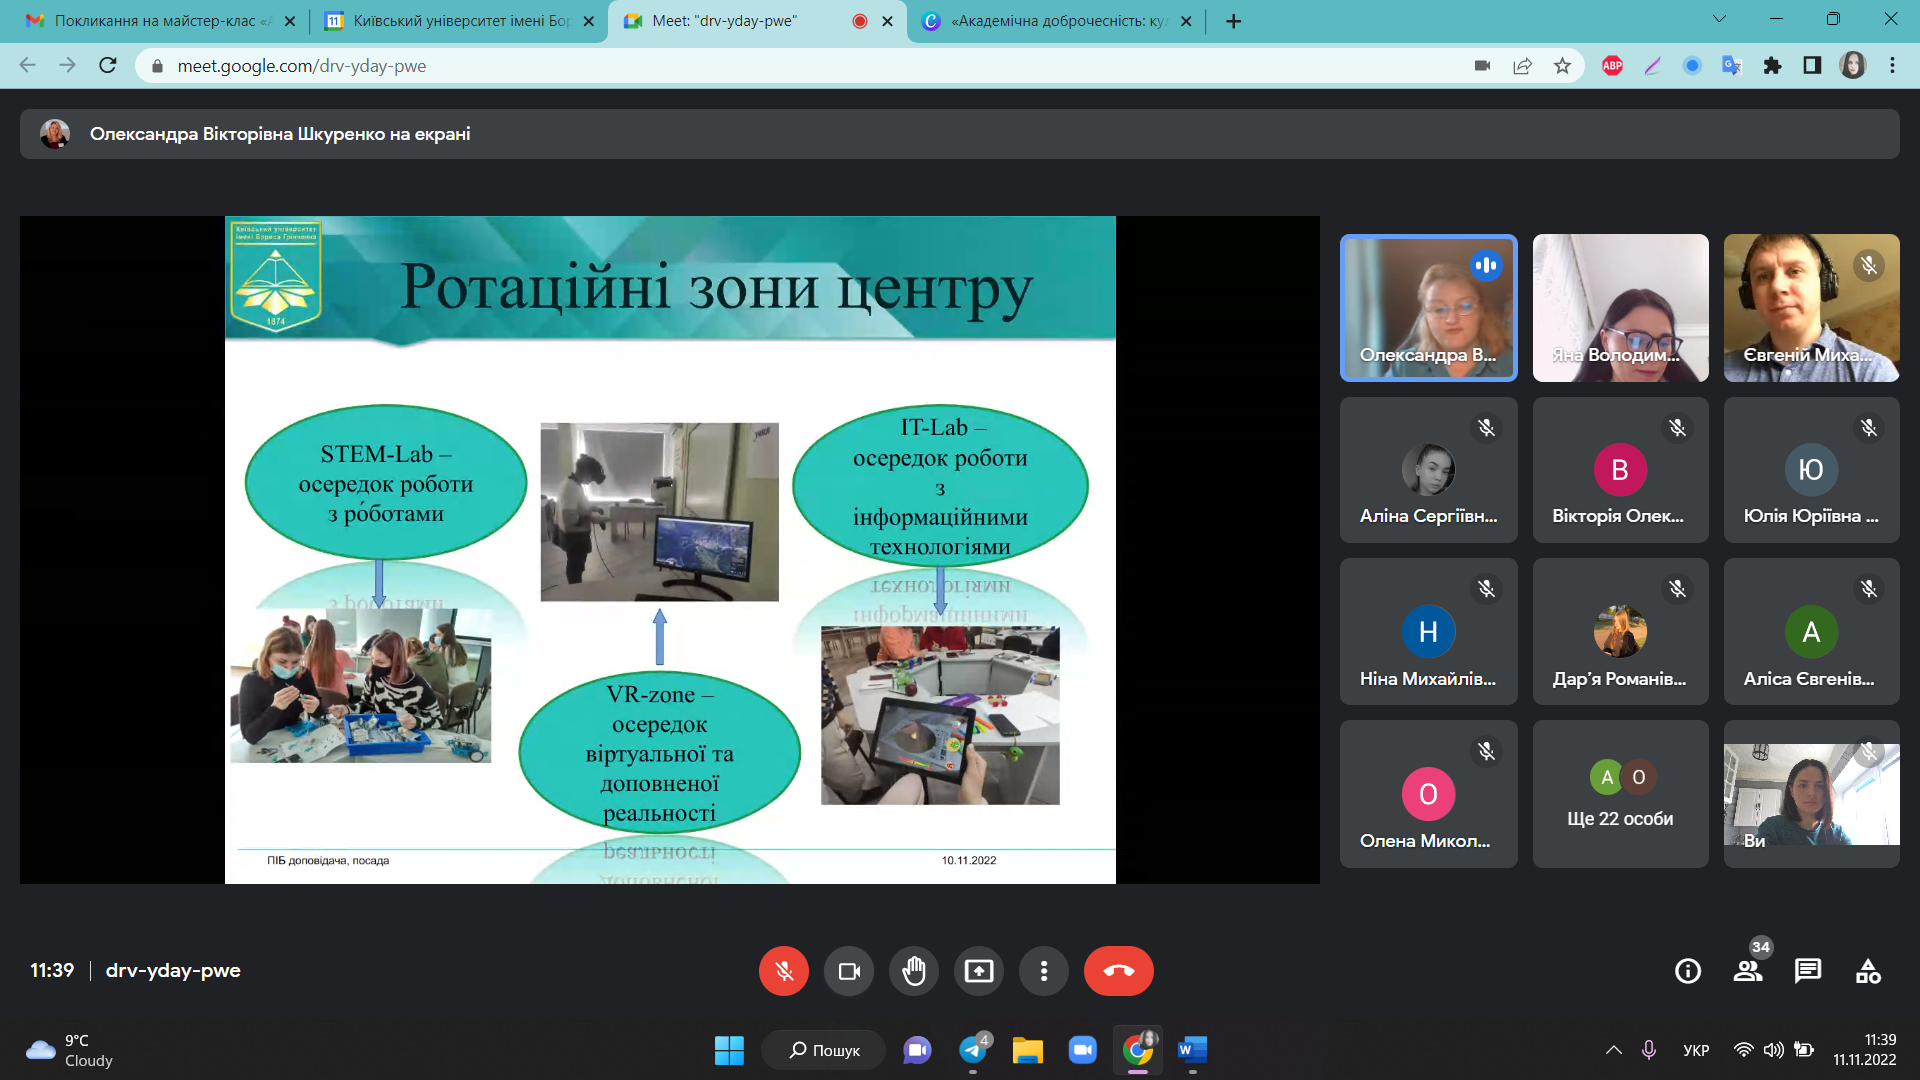Raise hand in the meeting
Viewport: 1920px width, 1080px height.
(914, 971)
